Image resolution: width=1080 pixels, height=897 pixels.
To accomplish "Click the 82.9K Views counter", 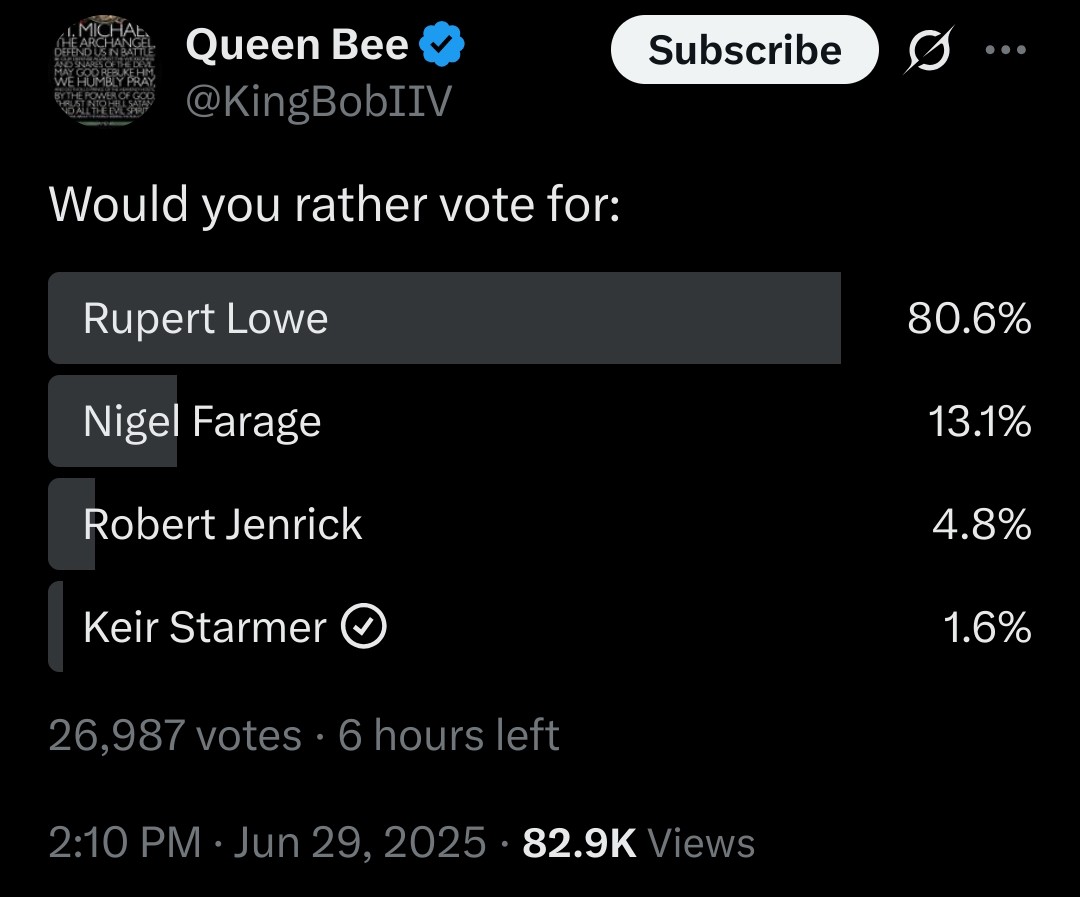I will (638, 842).
